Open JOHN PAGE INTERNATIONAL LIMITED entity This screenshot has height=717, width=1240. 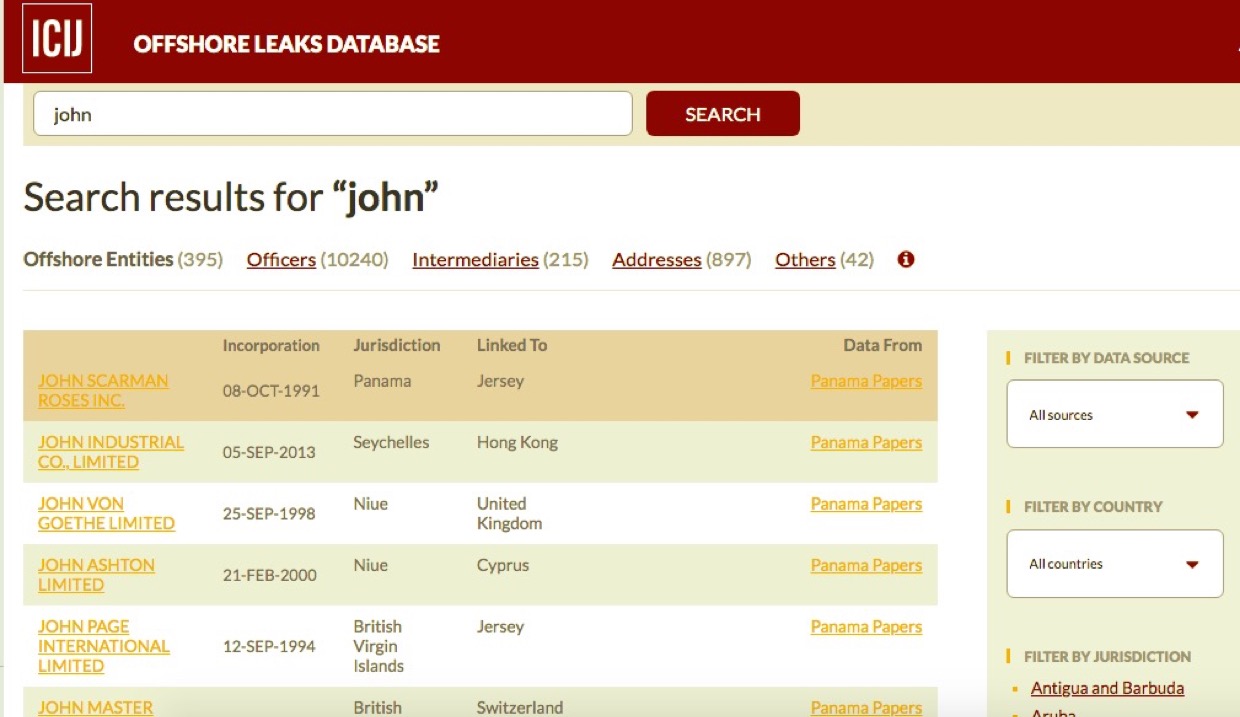pos(104,646)
